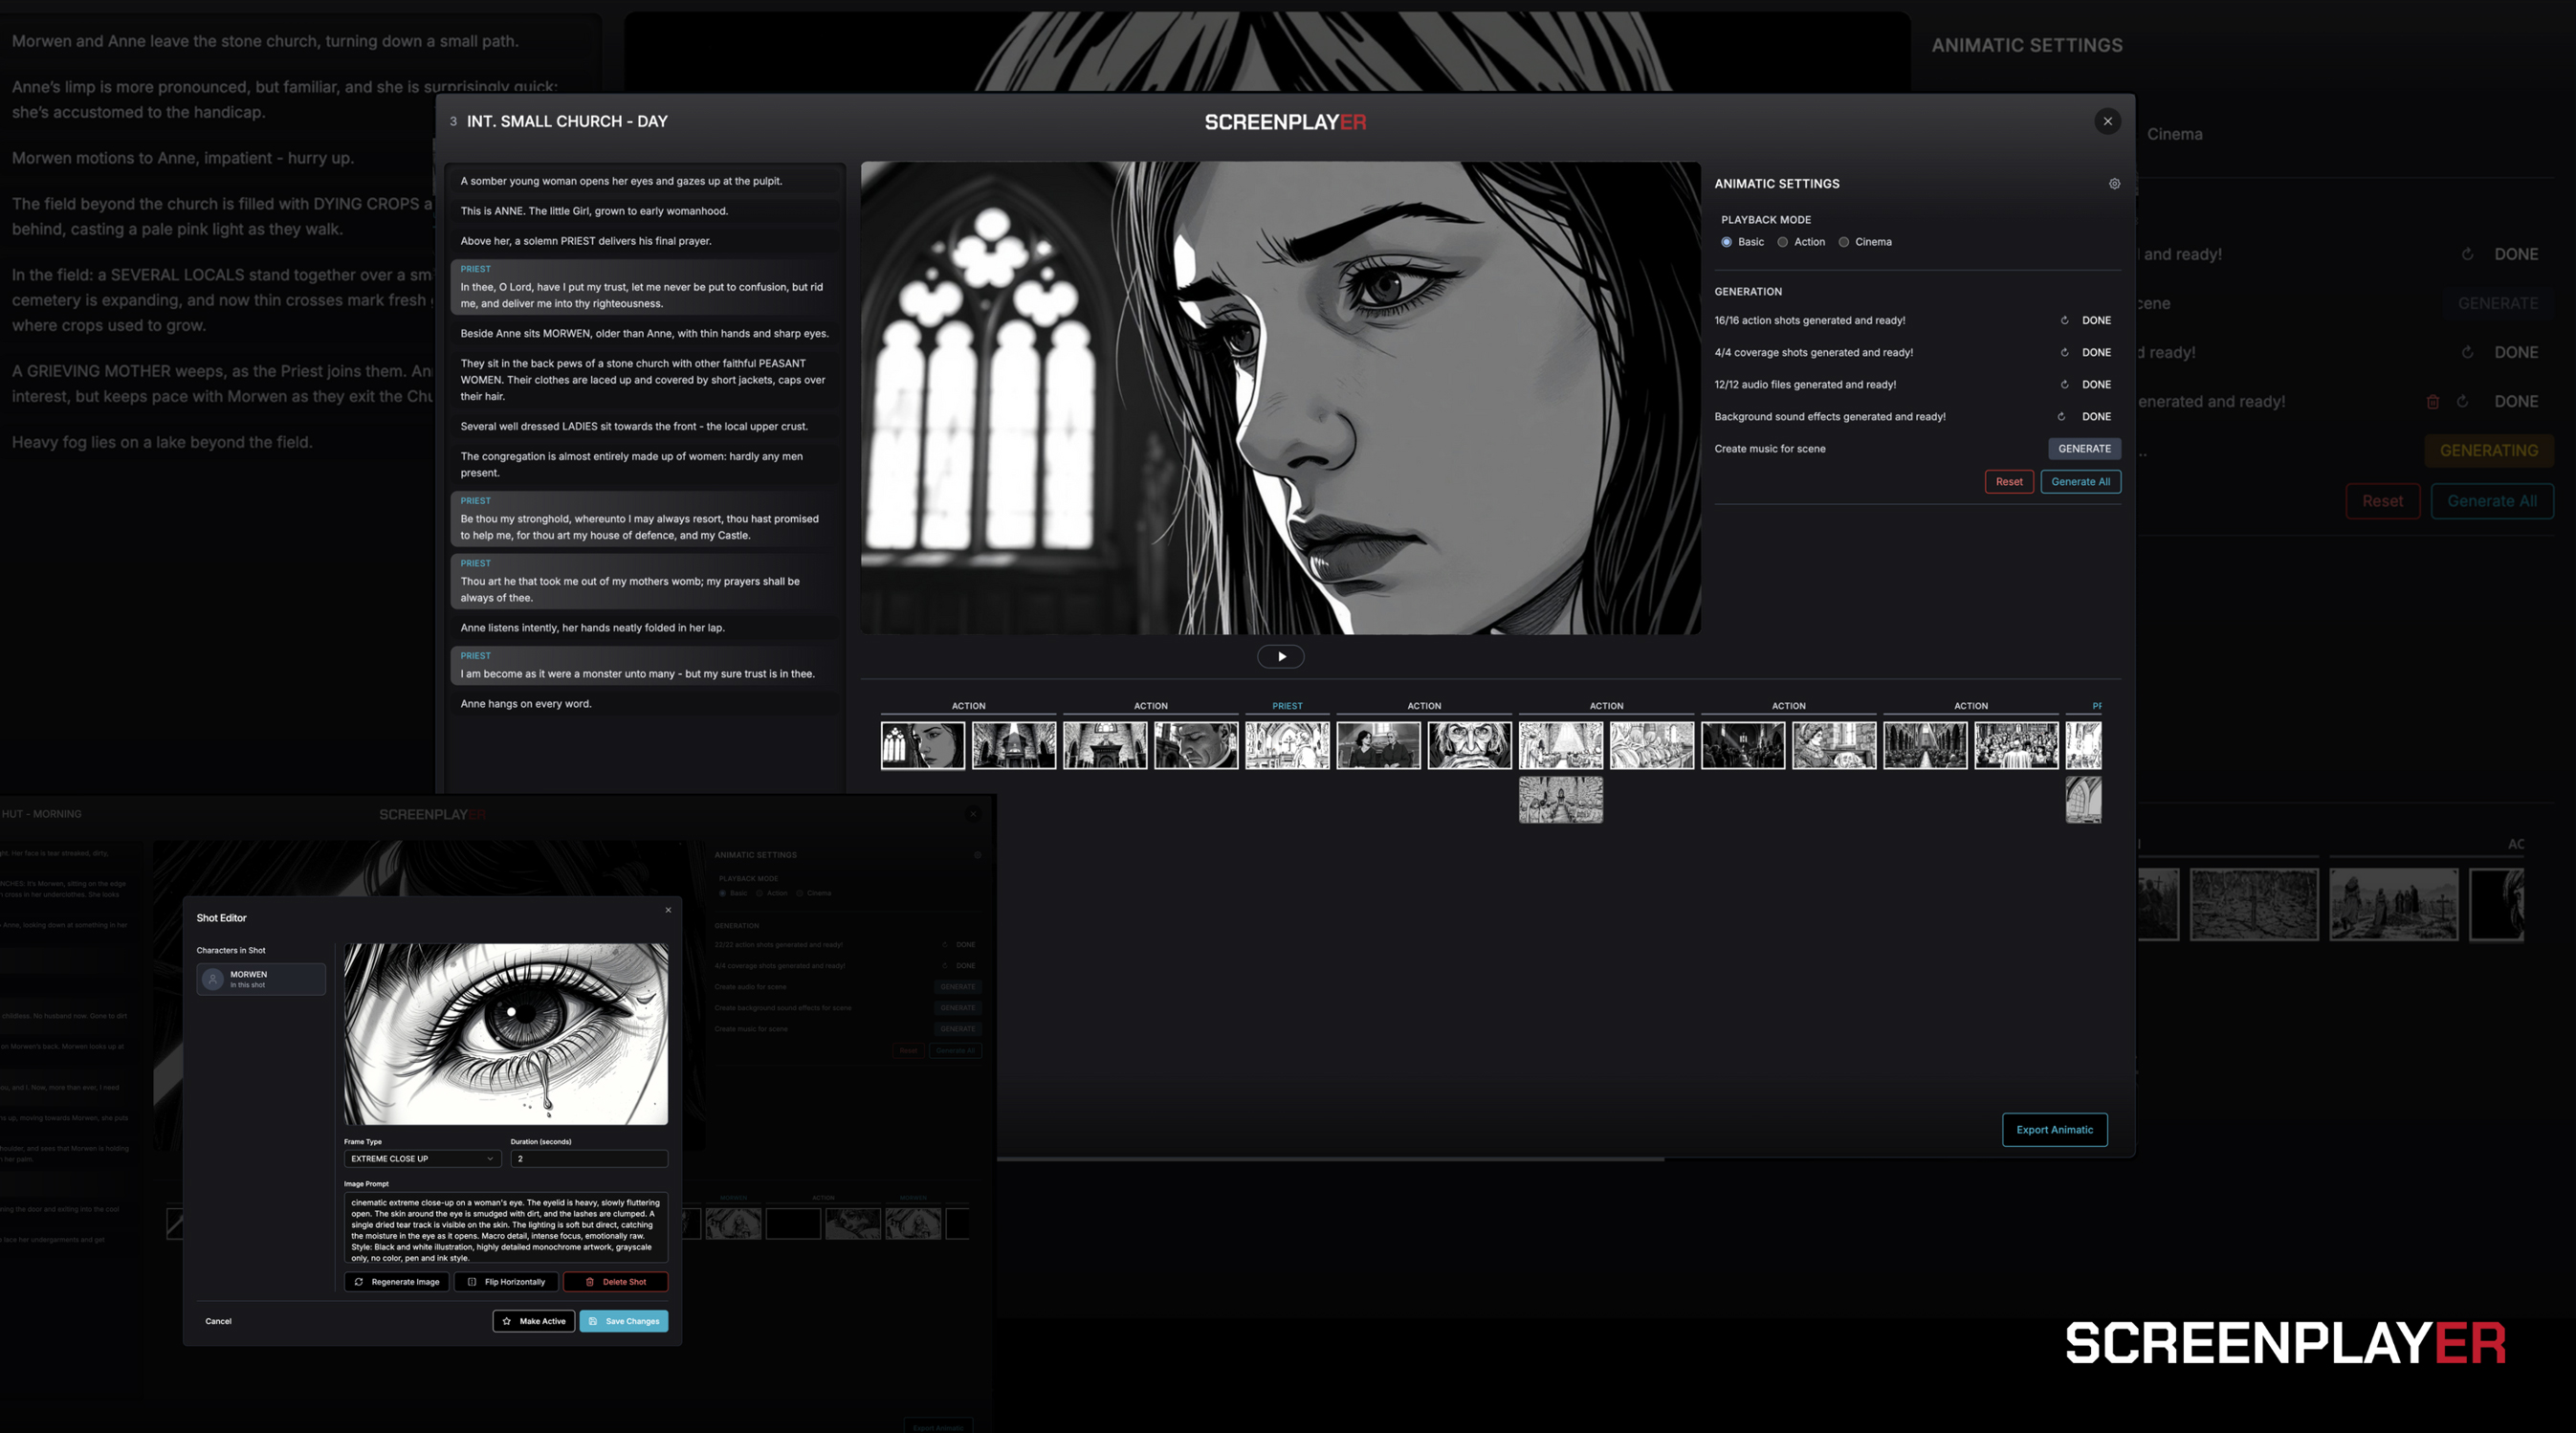This screenshot has height=1433, width=2576.
Task: Click GENERATE for scene music
Action: (2083, 449)
